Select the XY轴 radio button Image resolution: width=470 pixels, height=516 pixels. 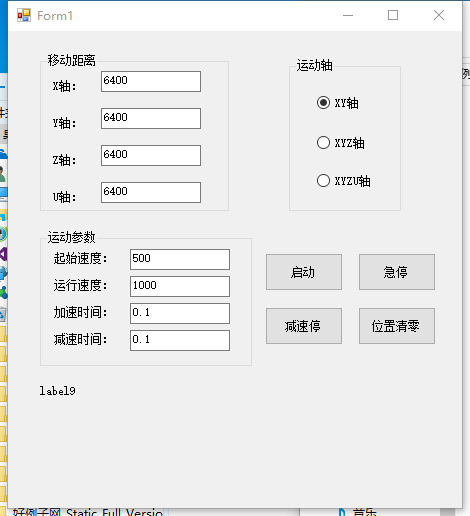(x=338, y=103)
